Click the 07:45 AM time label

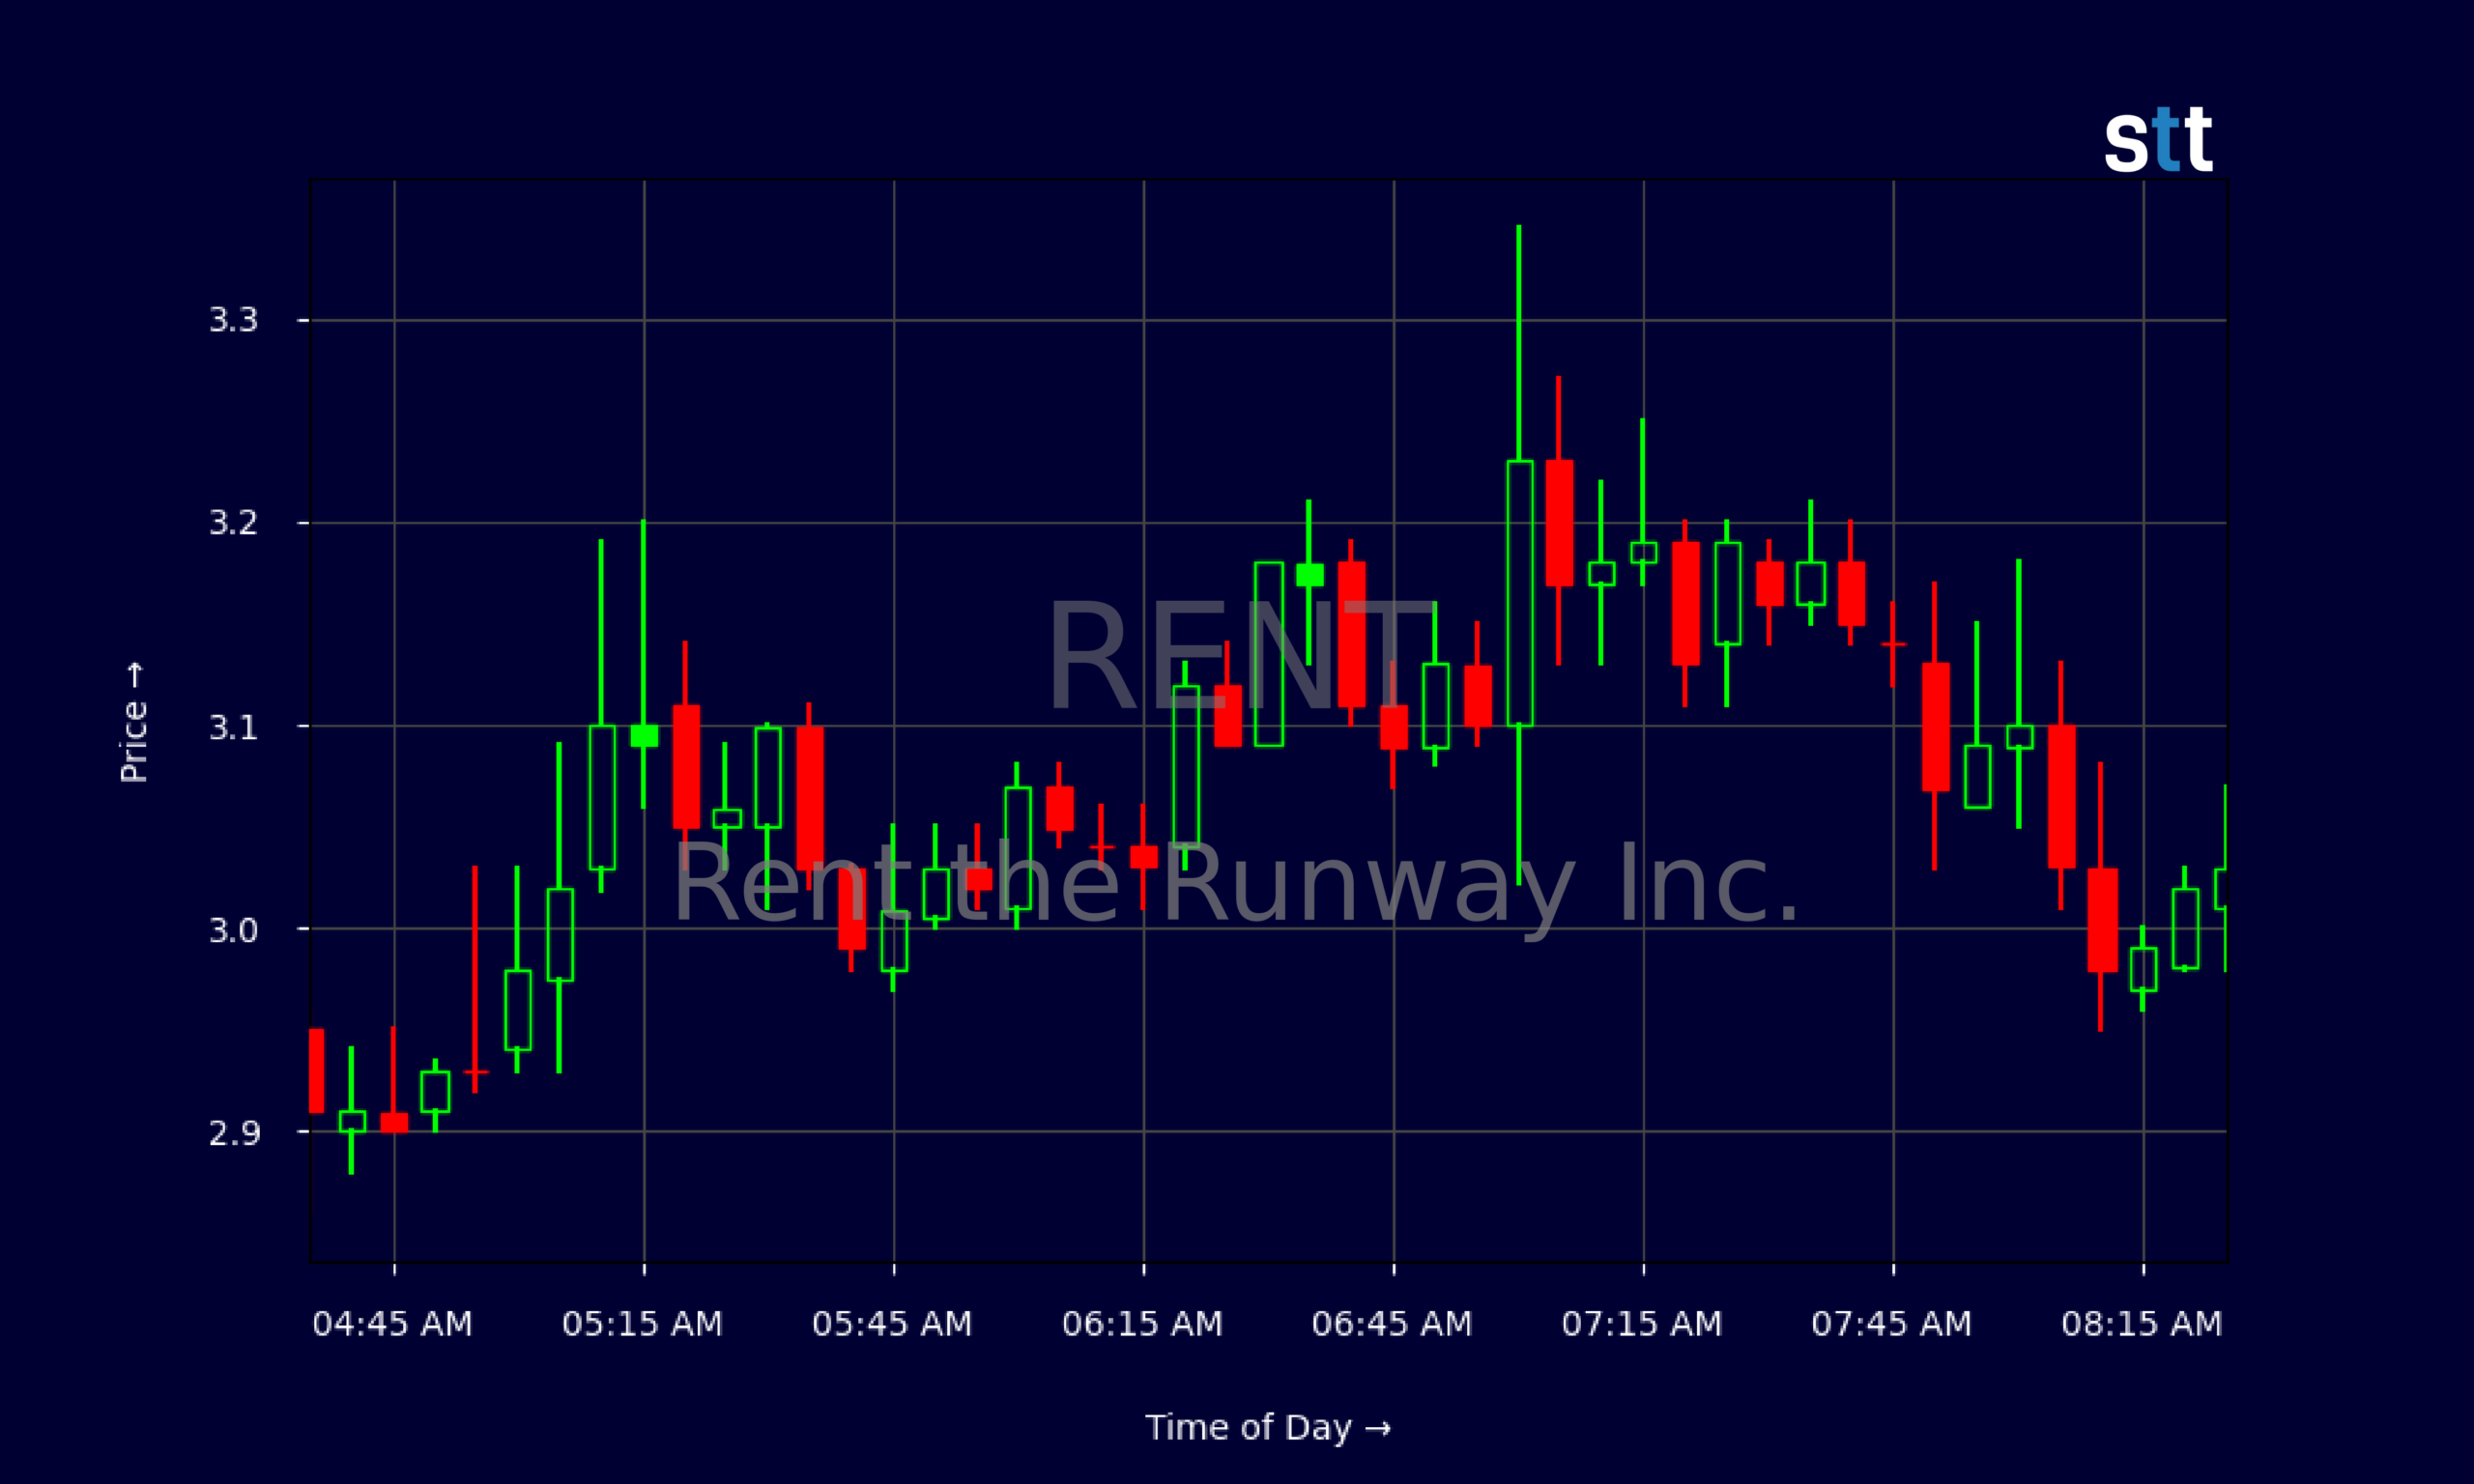click(x=1892, y=1324)
